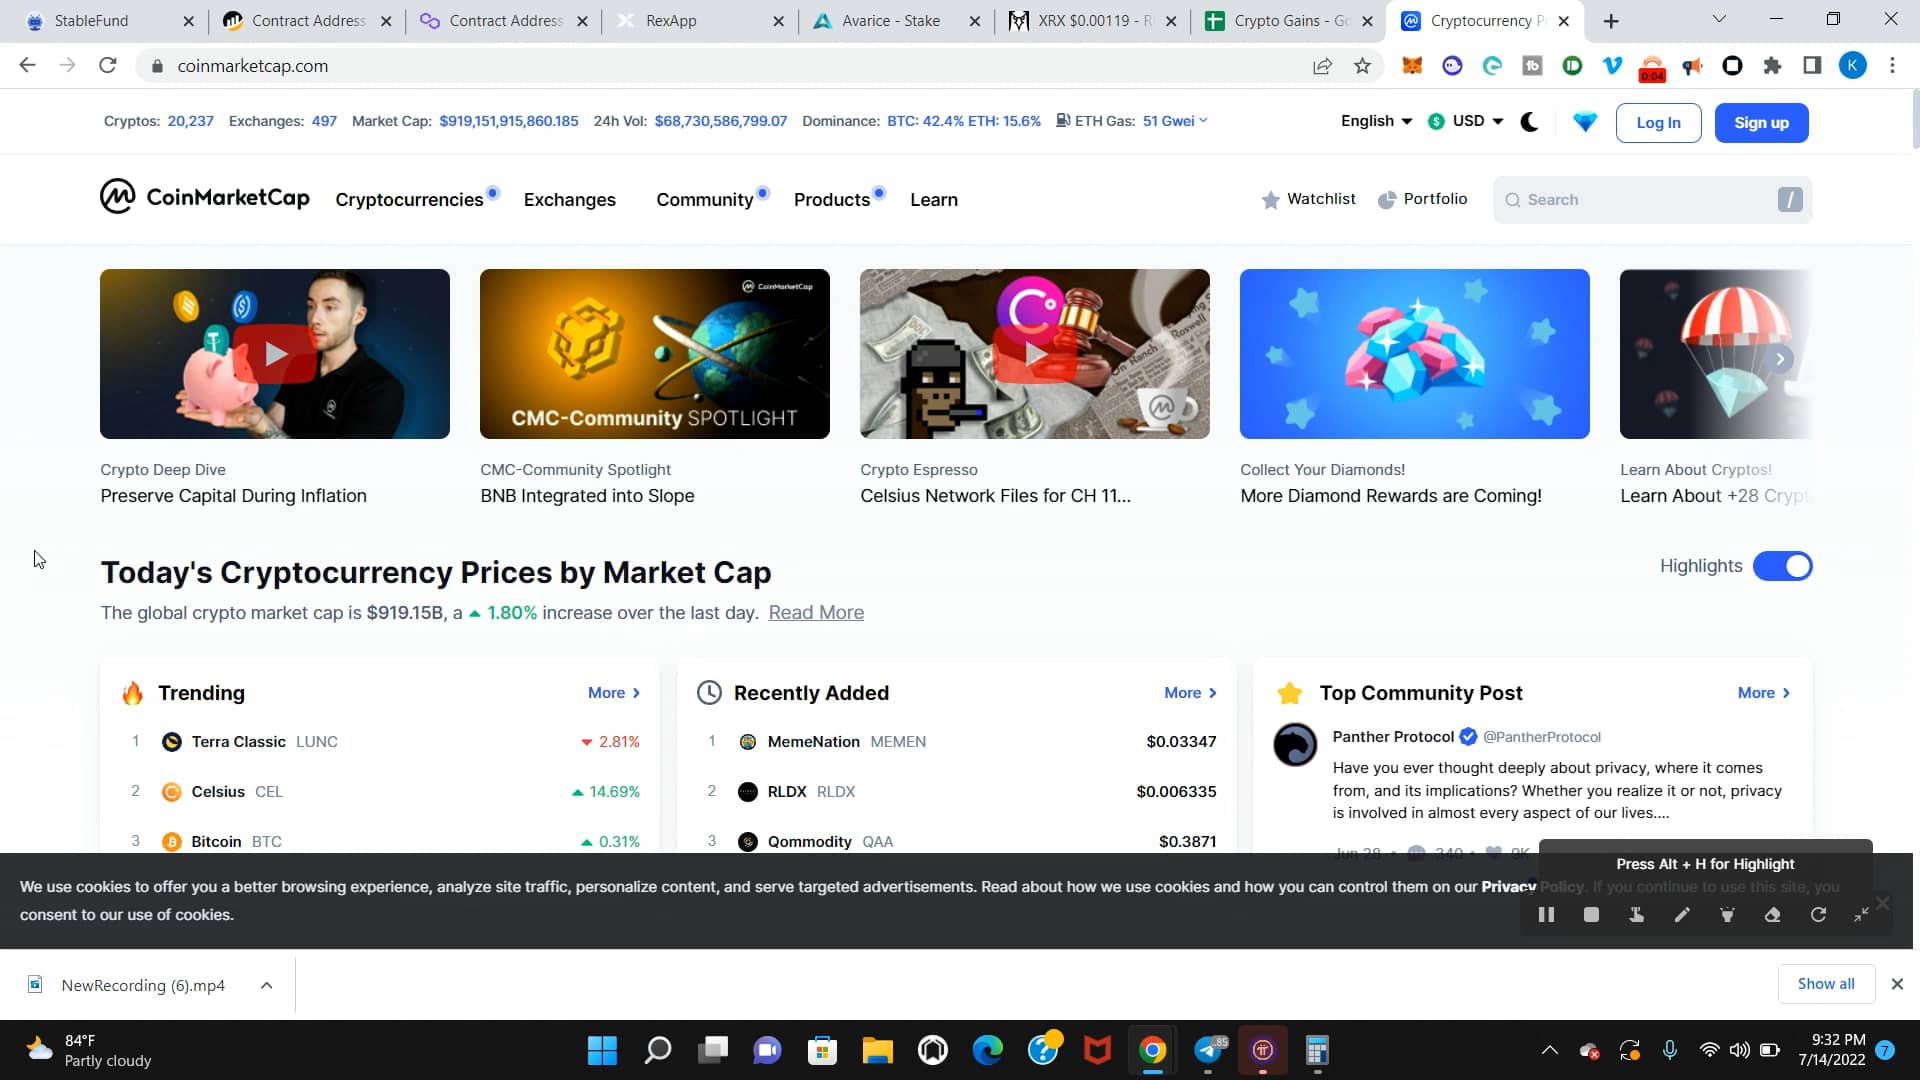Viewport: 1920px width, 1080px height.
Task: Turn off the Highlights toggle
Action: pos(1783,566)
